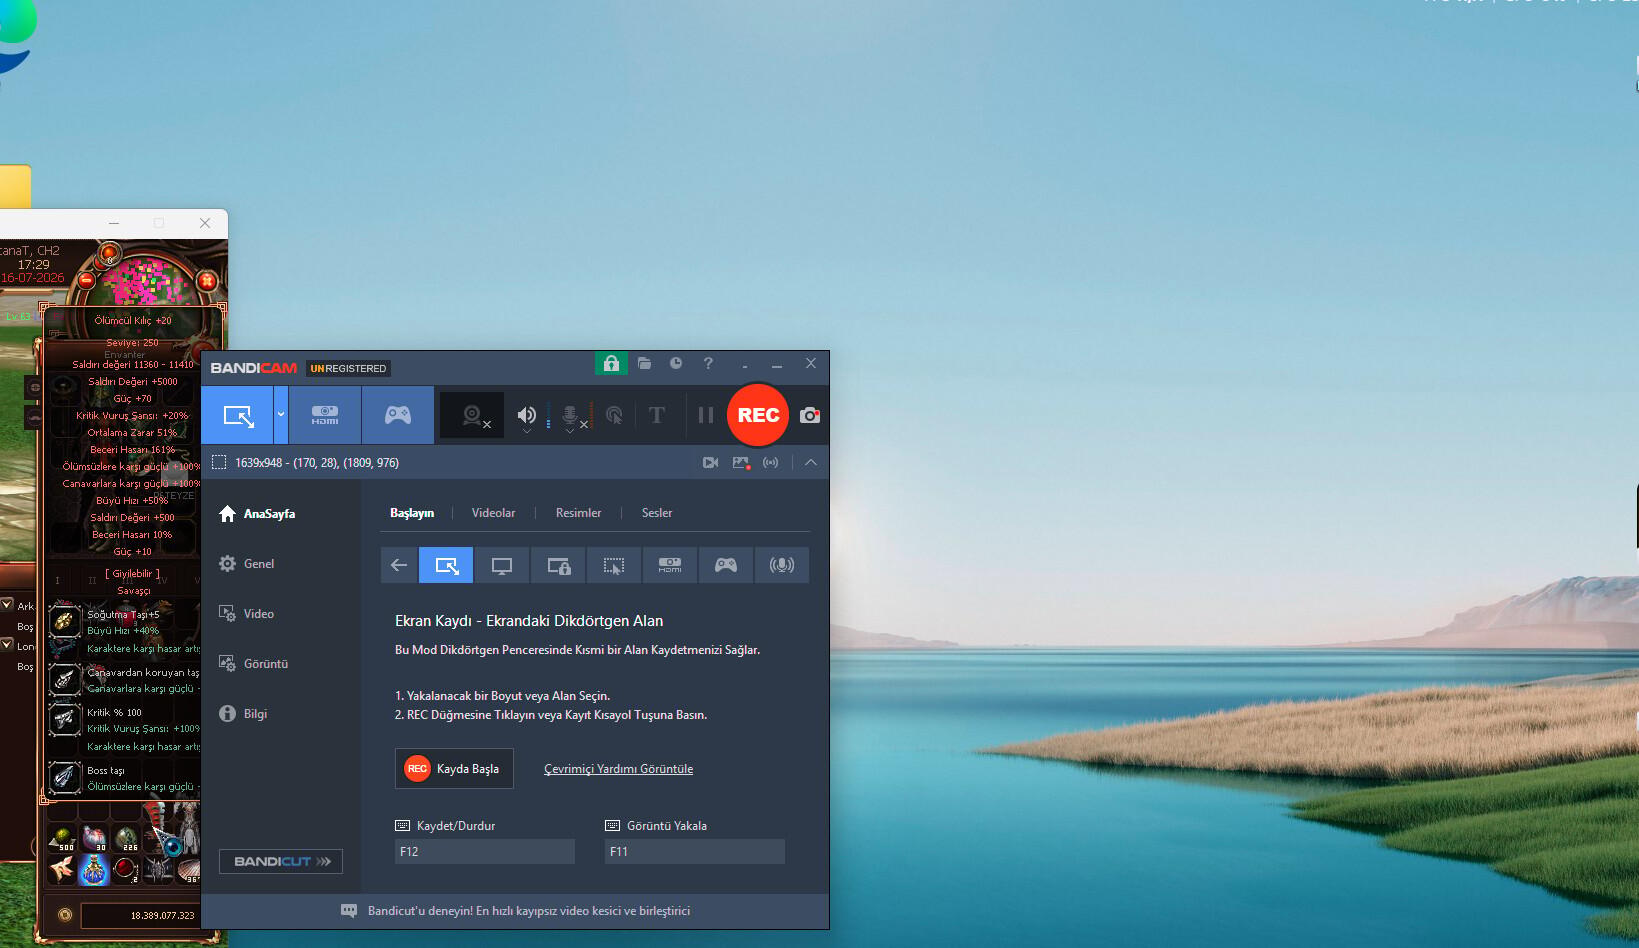Toggle mouse click effects
1639x948 pixels.
tap(614, 415)
